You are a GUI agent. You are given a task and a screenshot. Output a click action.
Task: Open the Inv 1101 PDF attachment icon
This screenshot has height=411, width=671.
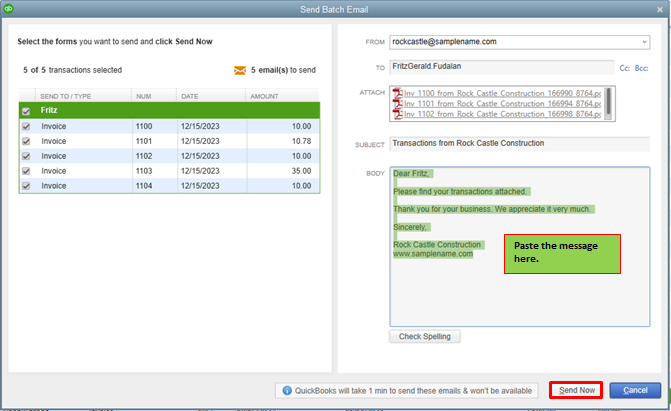point(398,104)
